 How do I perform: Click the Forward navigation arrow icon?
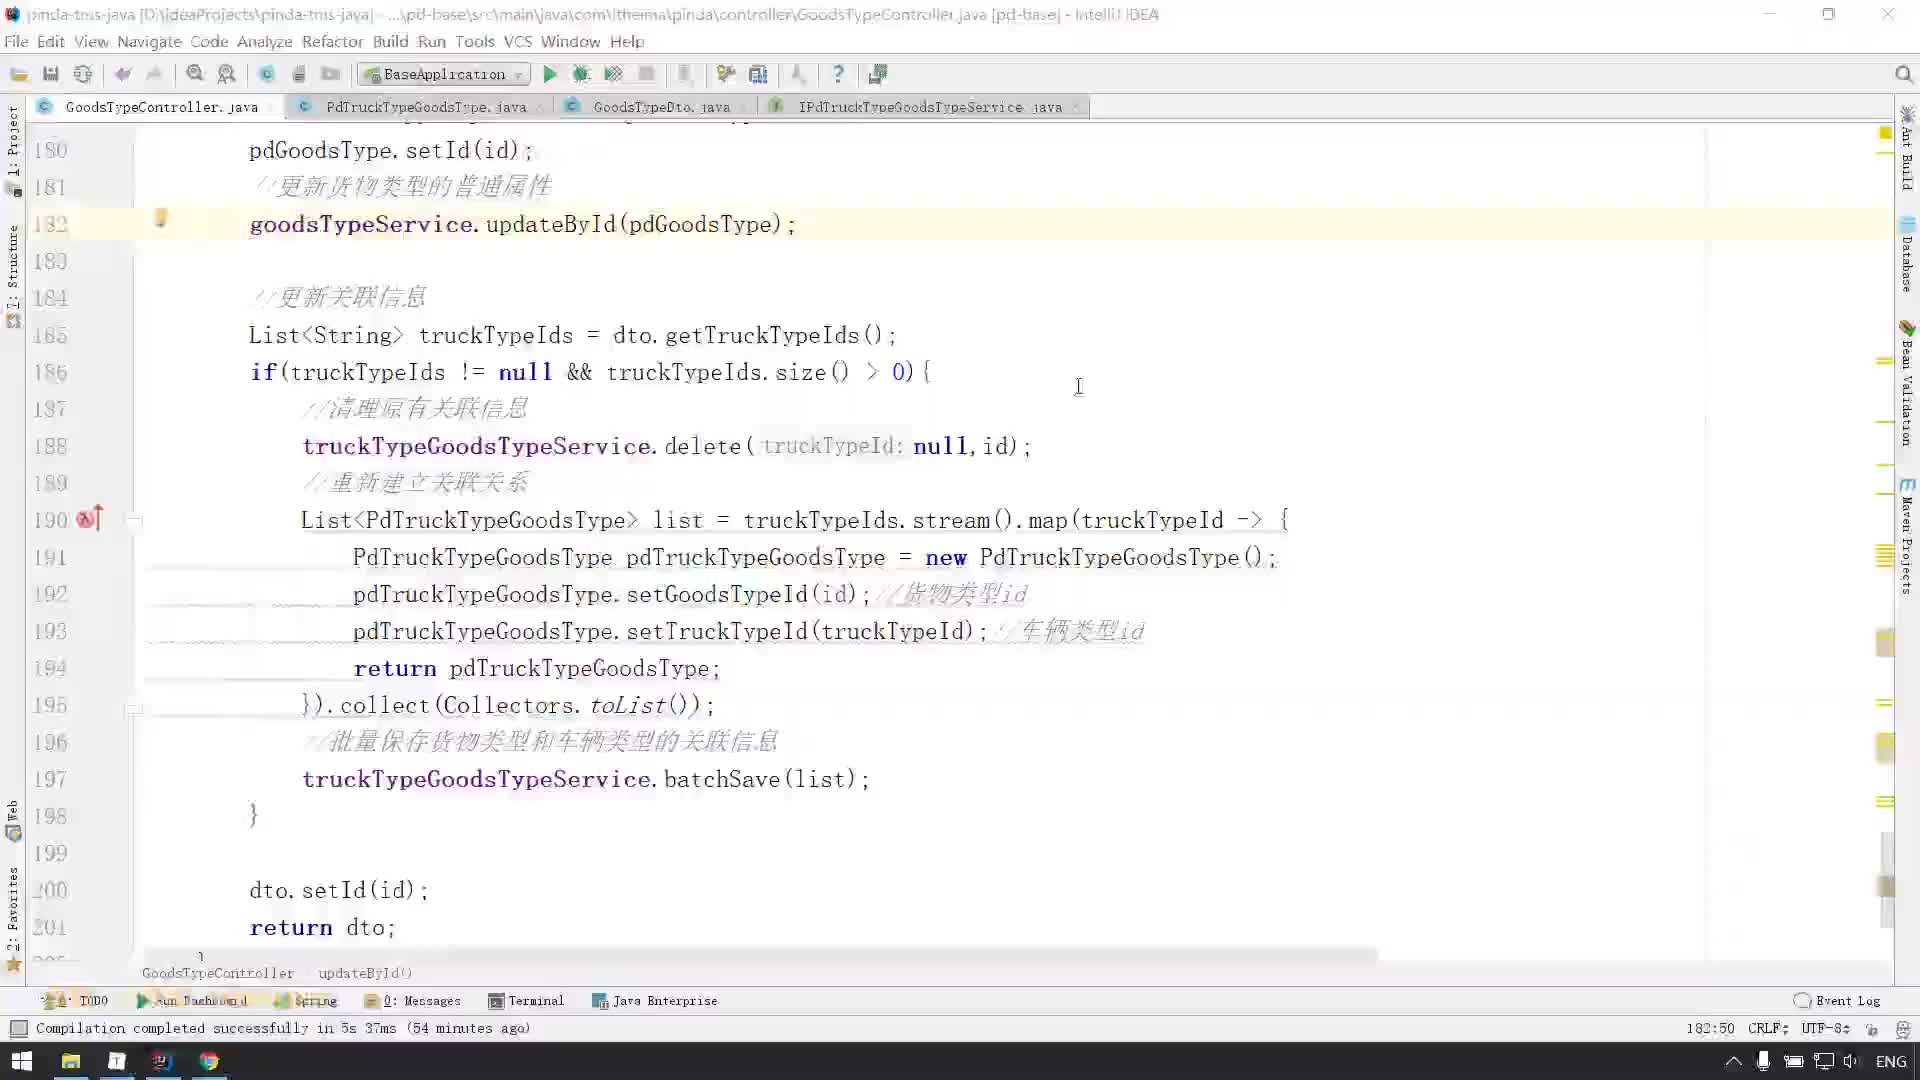[x=155, y=74]
